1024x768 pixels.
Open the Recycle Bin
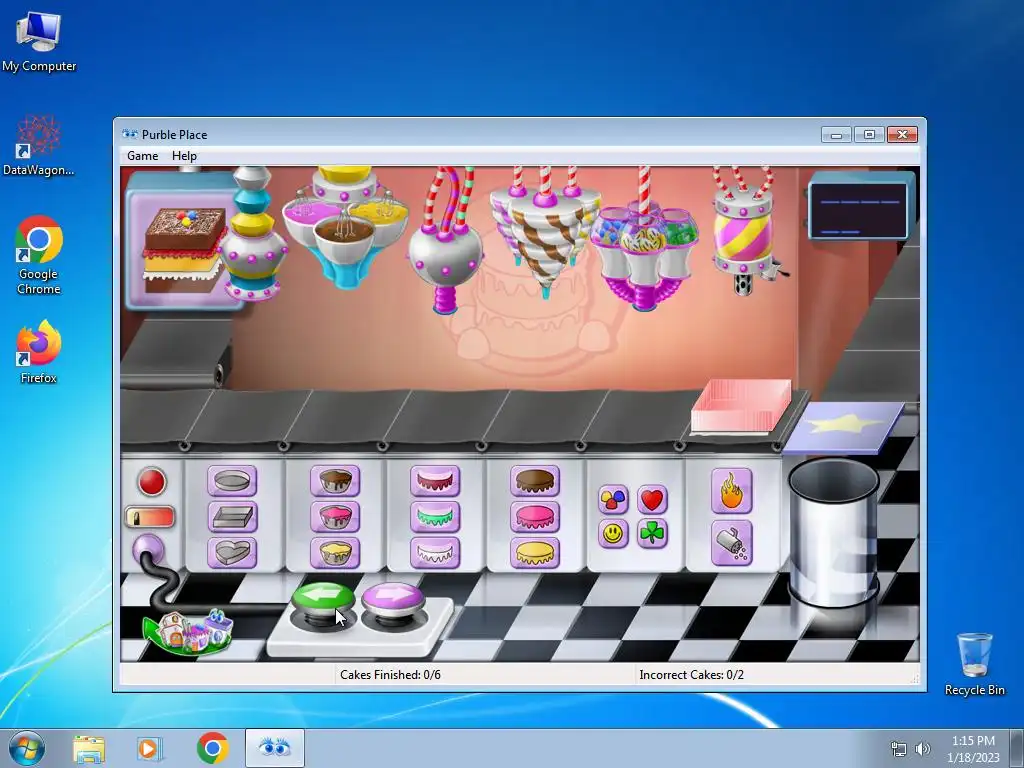(974, 664)
